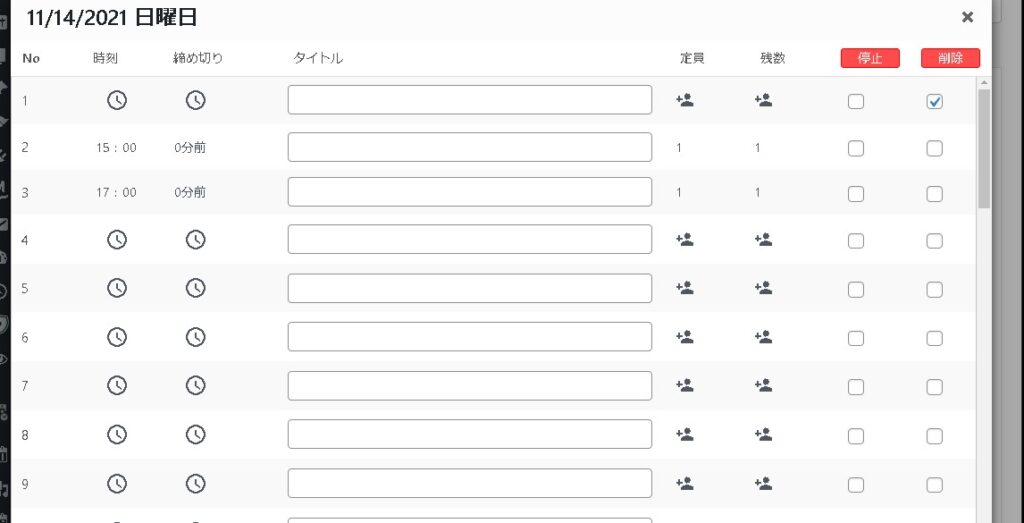Focus the title field in row 3

(x=470, y=192)
